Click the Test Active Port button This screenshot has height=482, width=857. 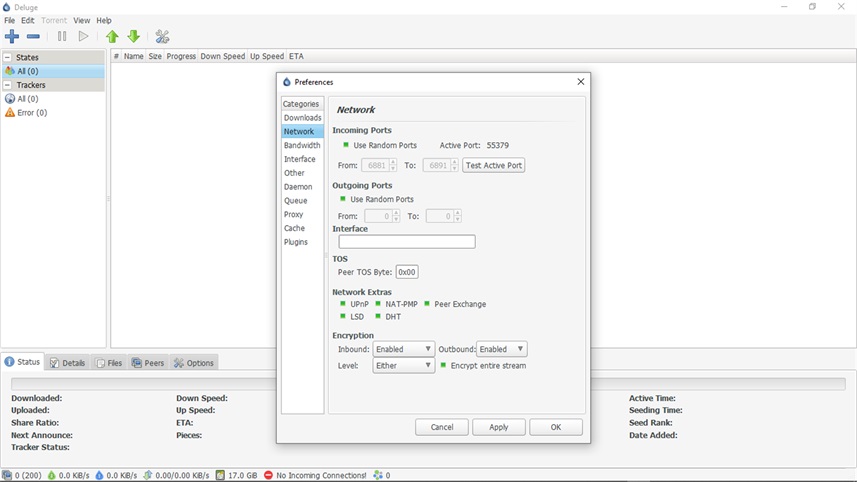(x=494, y=165)
